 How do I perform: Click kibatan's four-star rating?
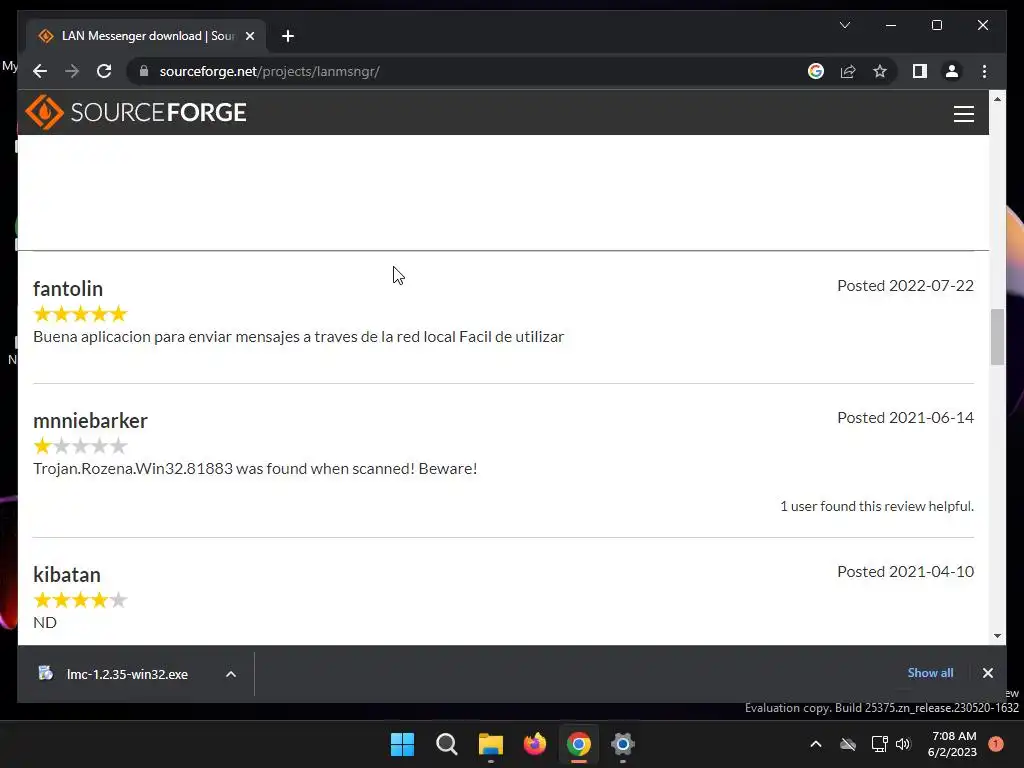(80, 600)
